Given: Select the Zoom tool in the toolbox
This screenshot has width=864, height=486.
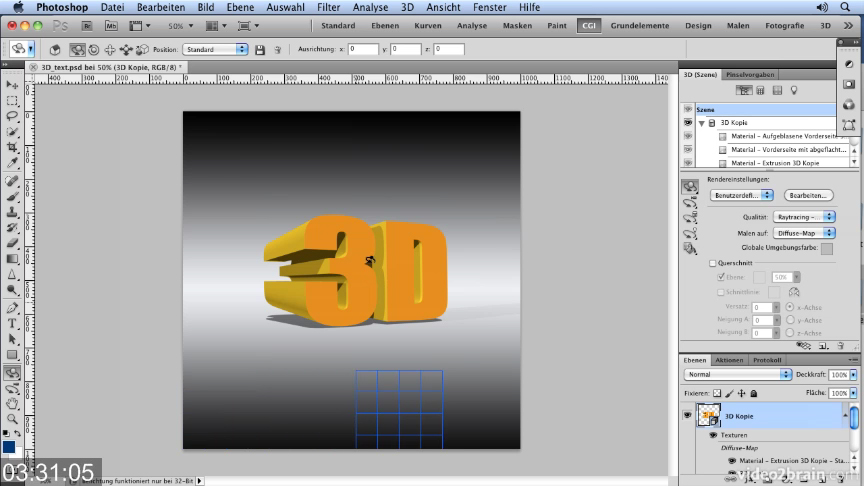Looking at the screenshot, I should pos(12,419).
